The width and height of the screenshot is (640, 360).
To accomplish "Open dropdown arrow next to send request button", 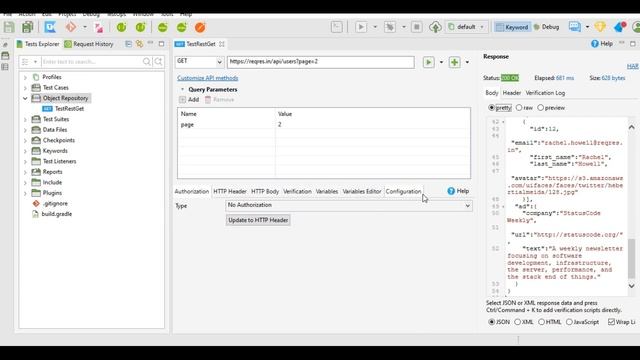I will (441, 62).
